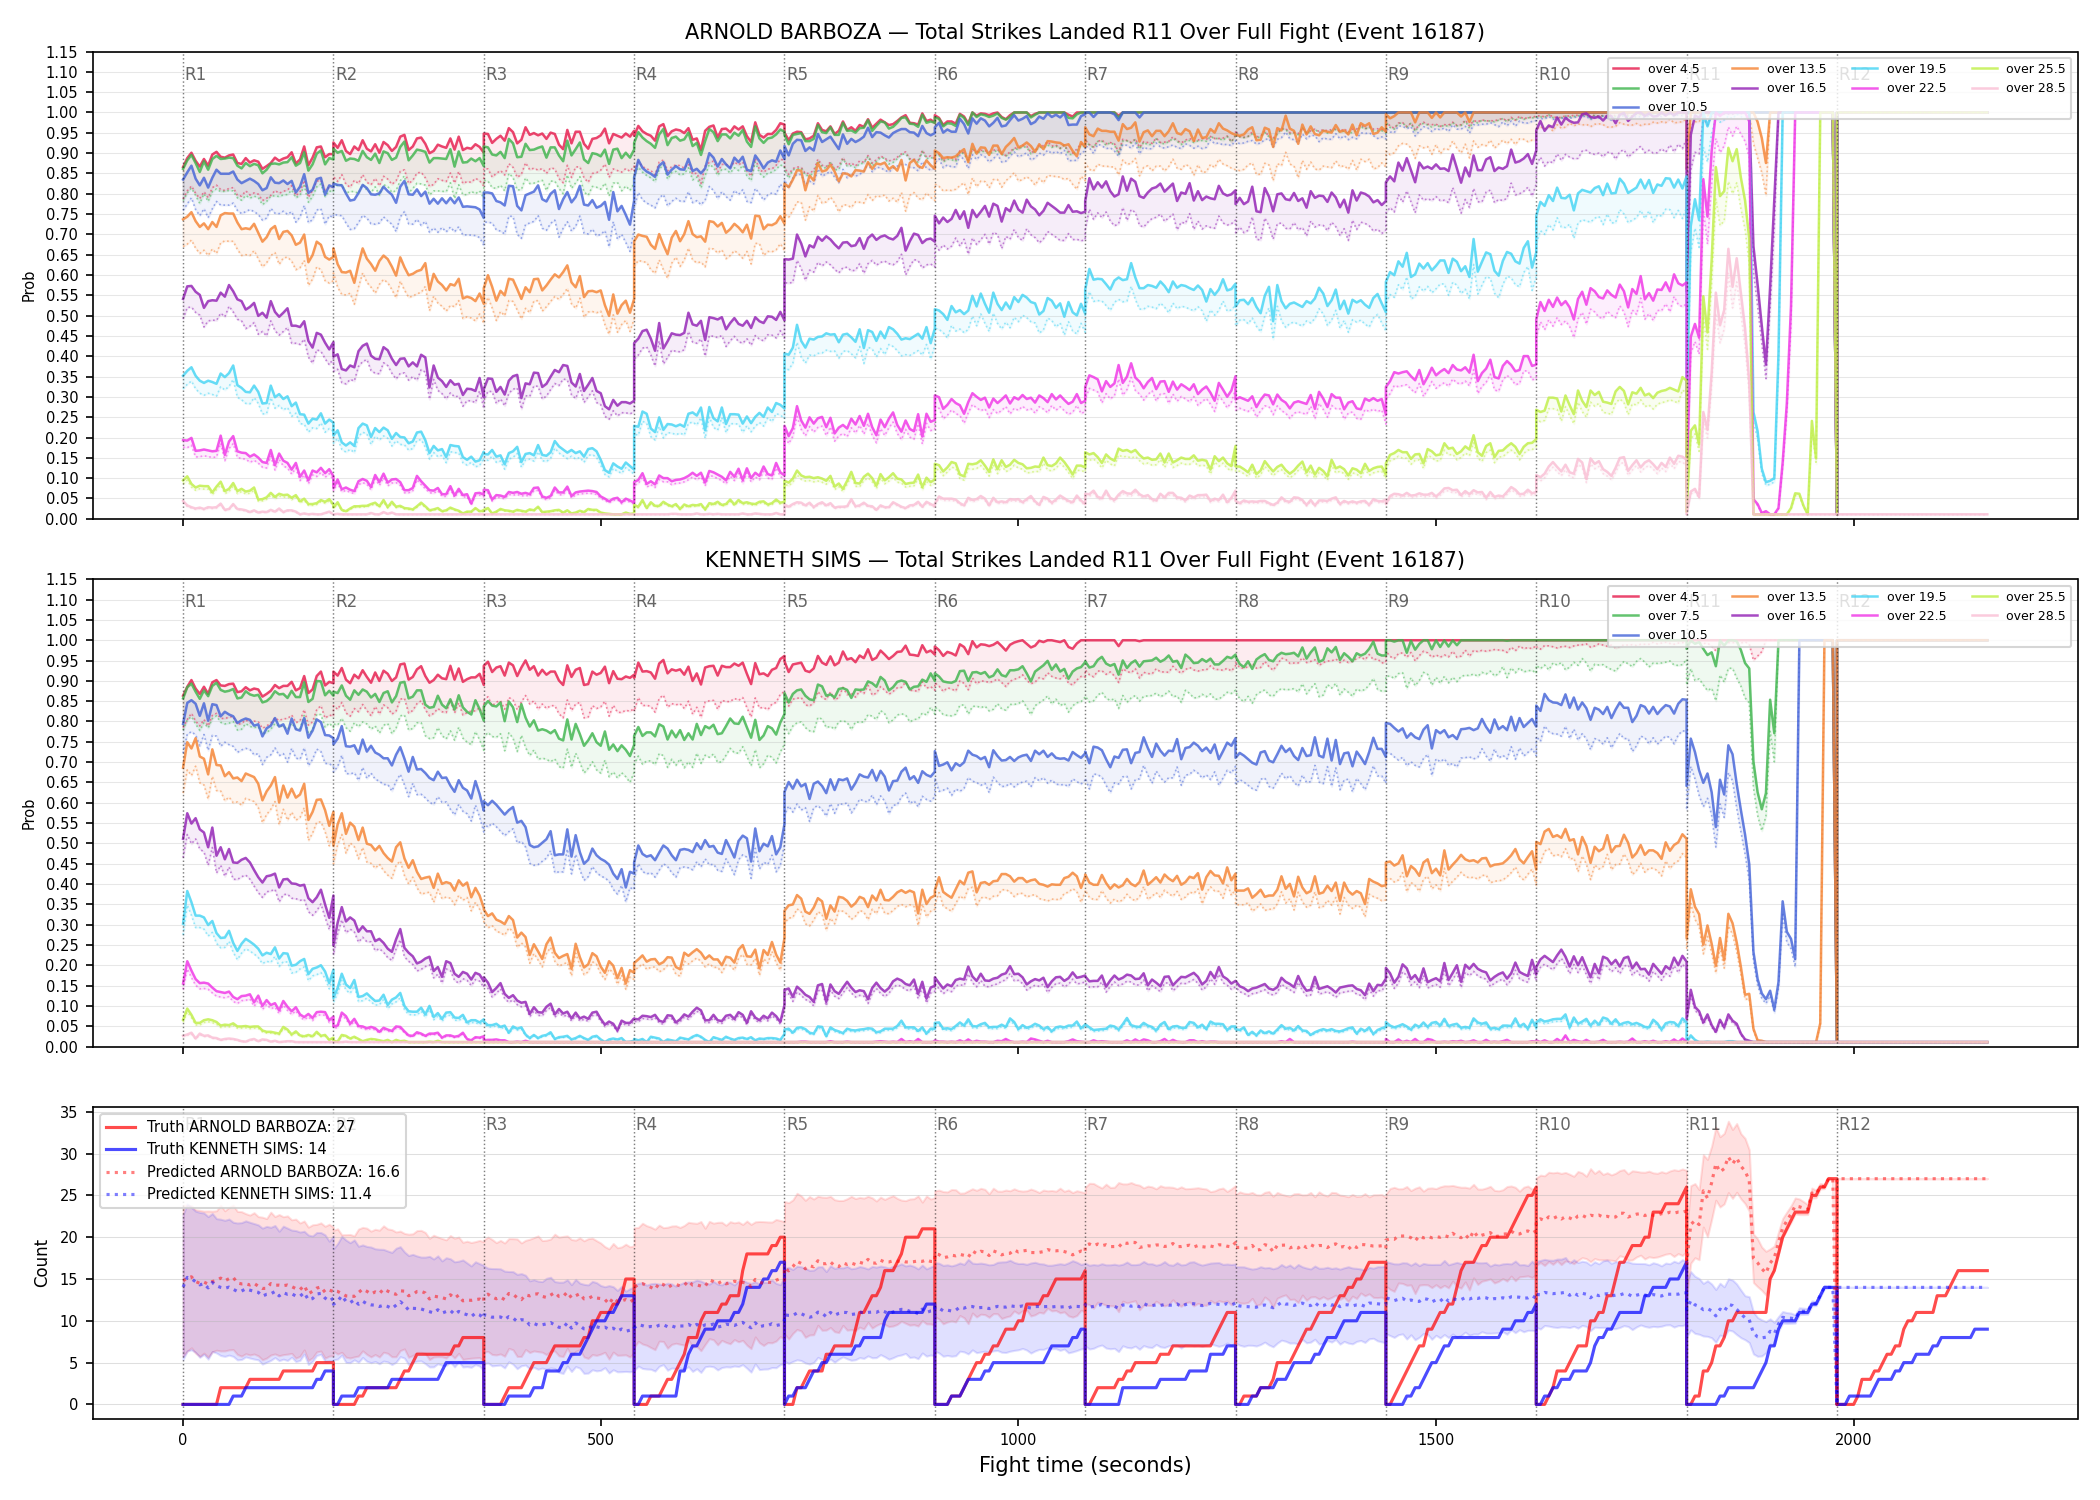Click "over 10.5" in the SIMS chart legend
2100x1500 pixels.
pos(1677,635)
